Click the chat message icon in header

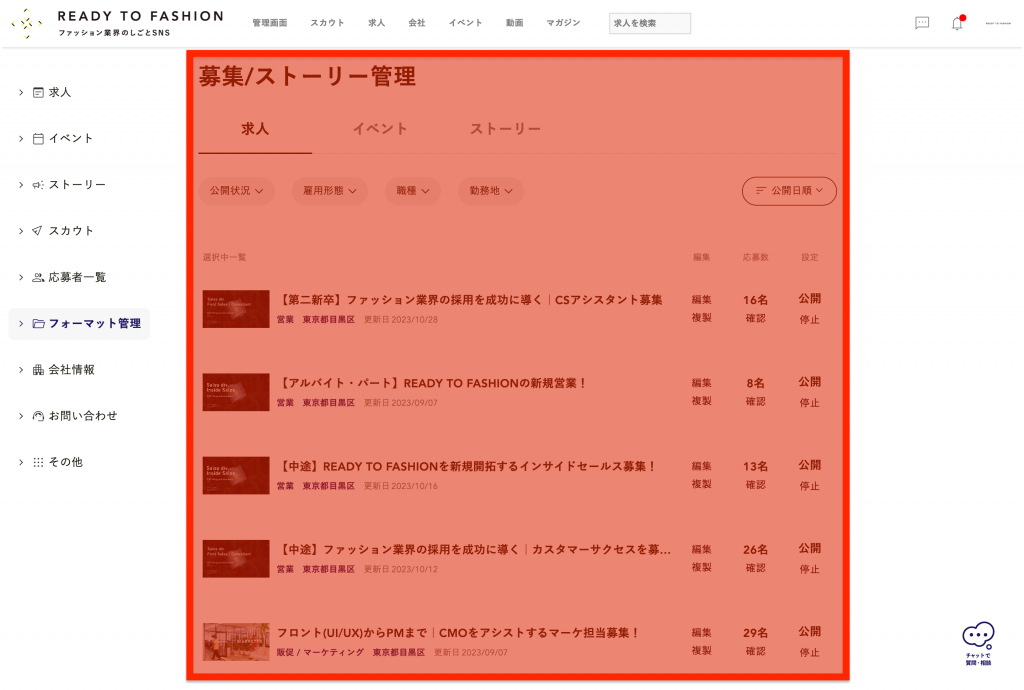coord(921,23)
